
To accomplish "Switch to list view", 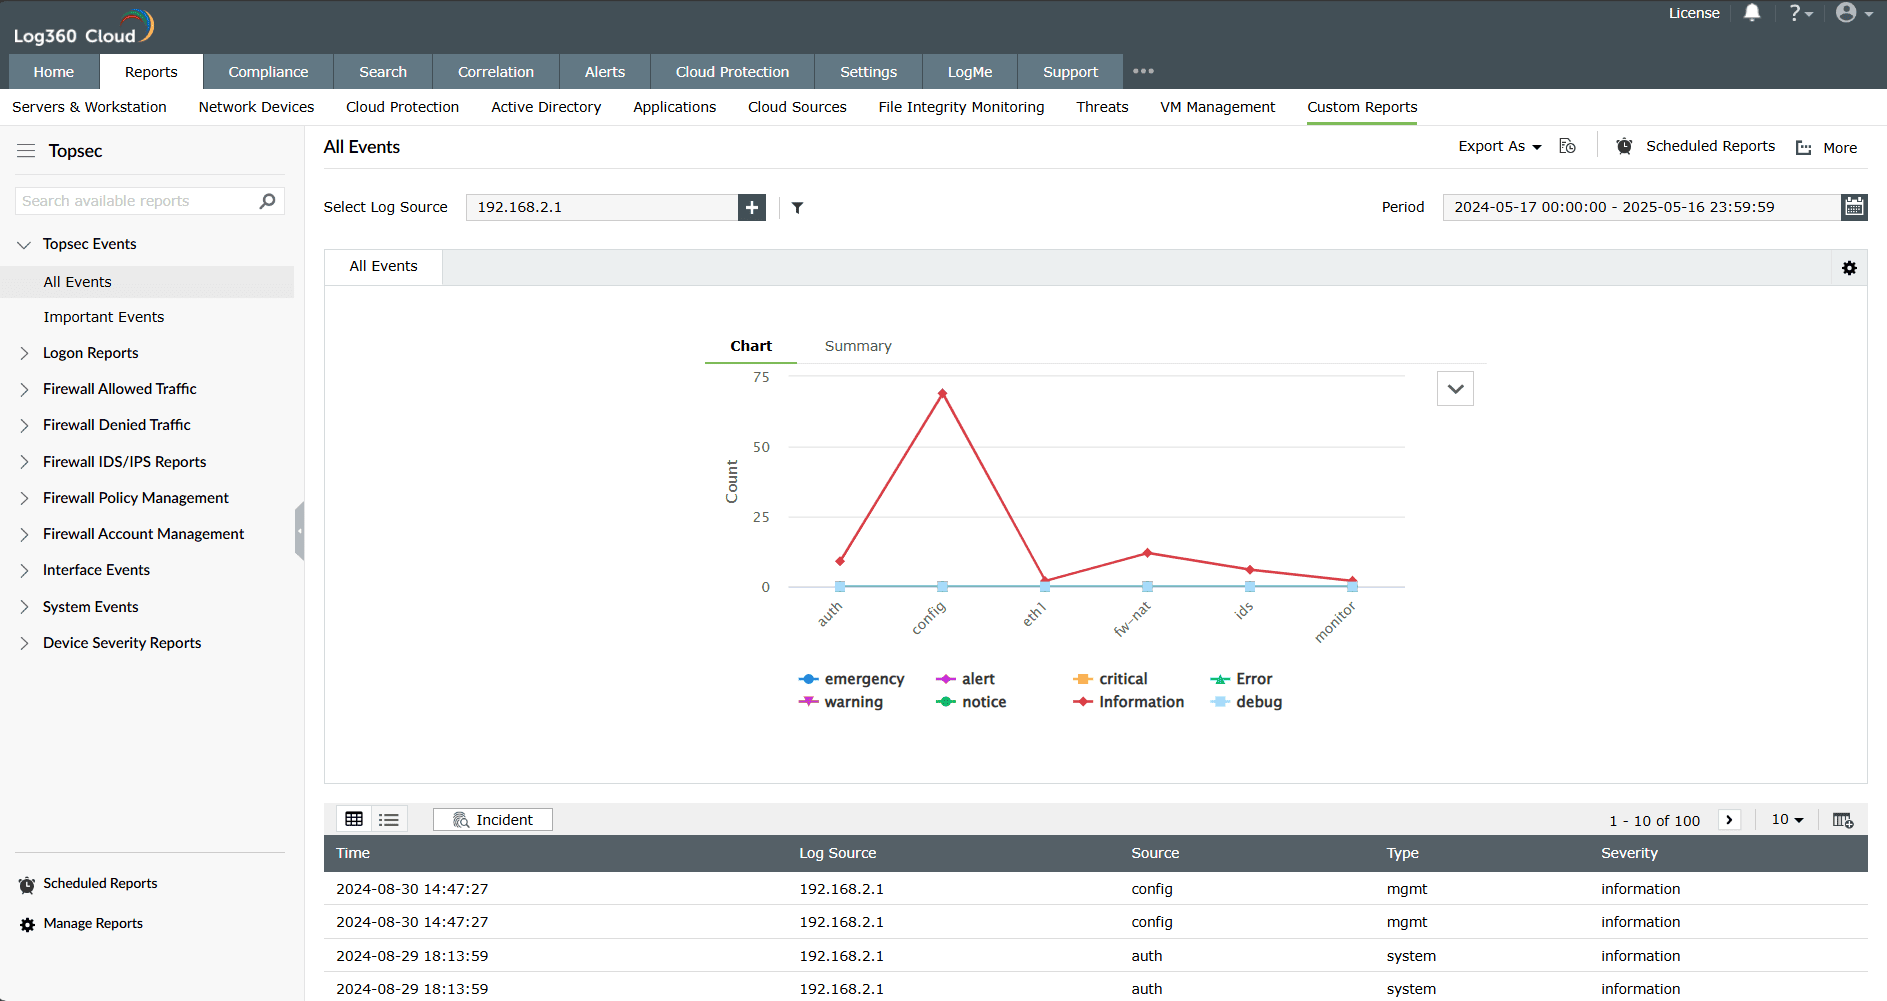I will (x=389, y=820).
